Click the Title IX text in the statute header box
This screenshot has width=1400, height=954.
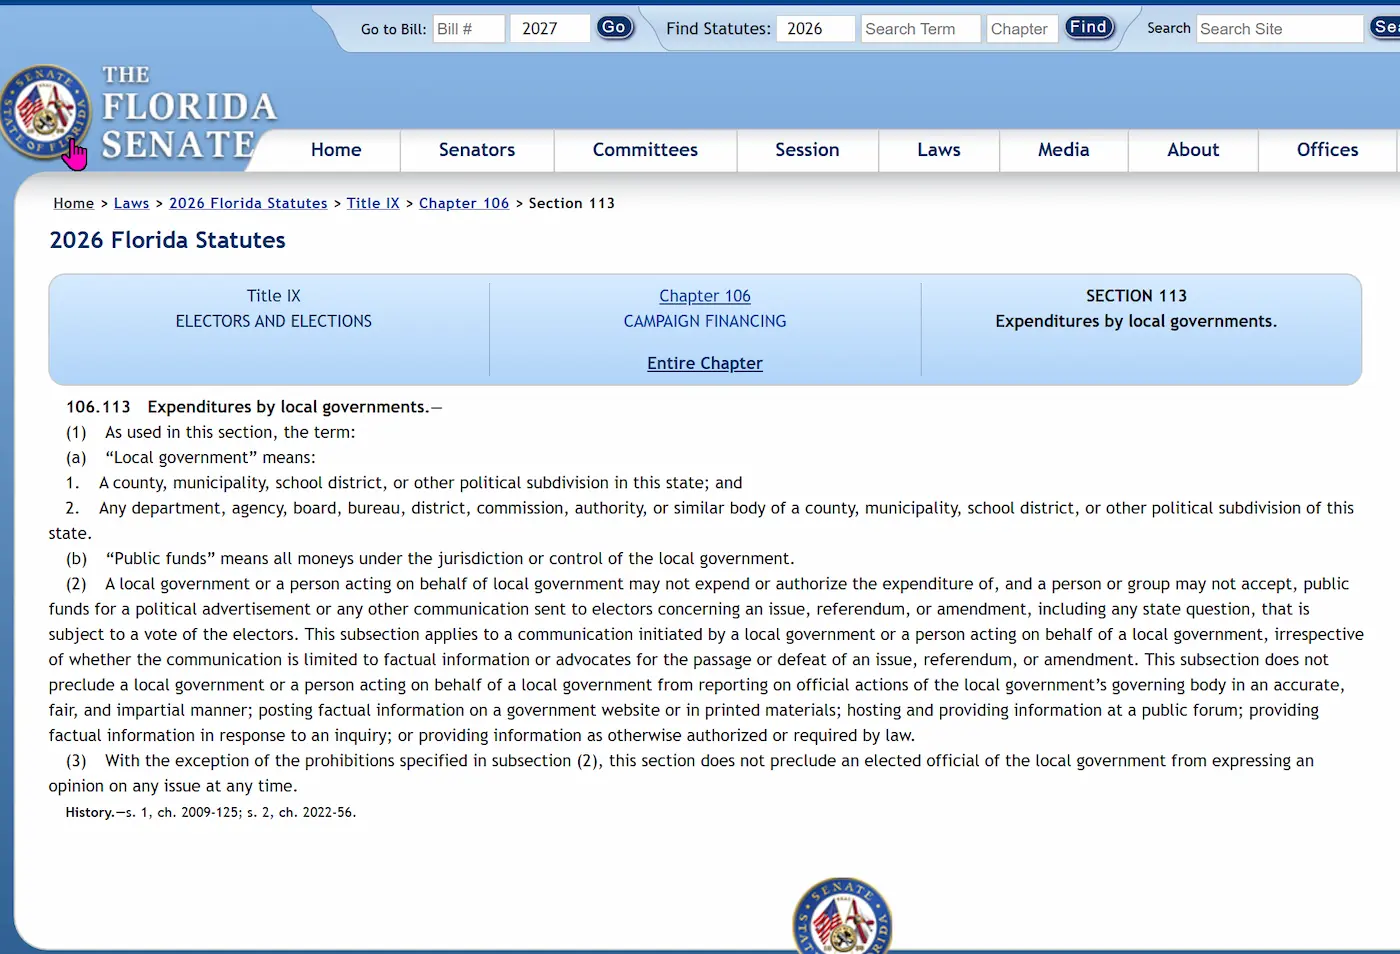point(274,296)
